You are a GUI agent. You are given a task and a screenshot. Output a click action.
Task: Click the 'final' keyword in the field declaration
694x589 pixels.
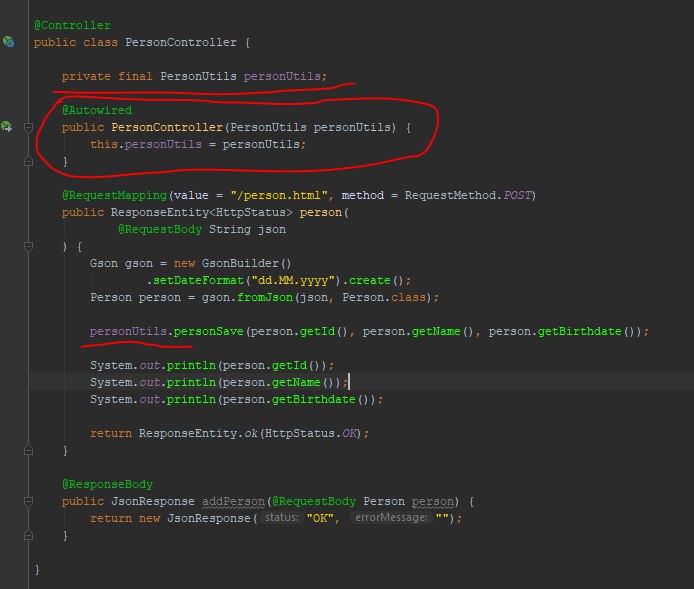[x=135, y=76]
